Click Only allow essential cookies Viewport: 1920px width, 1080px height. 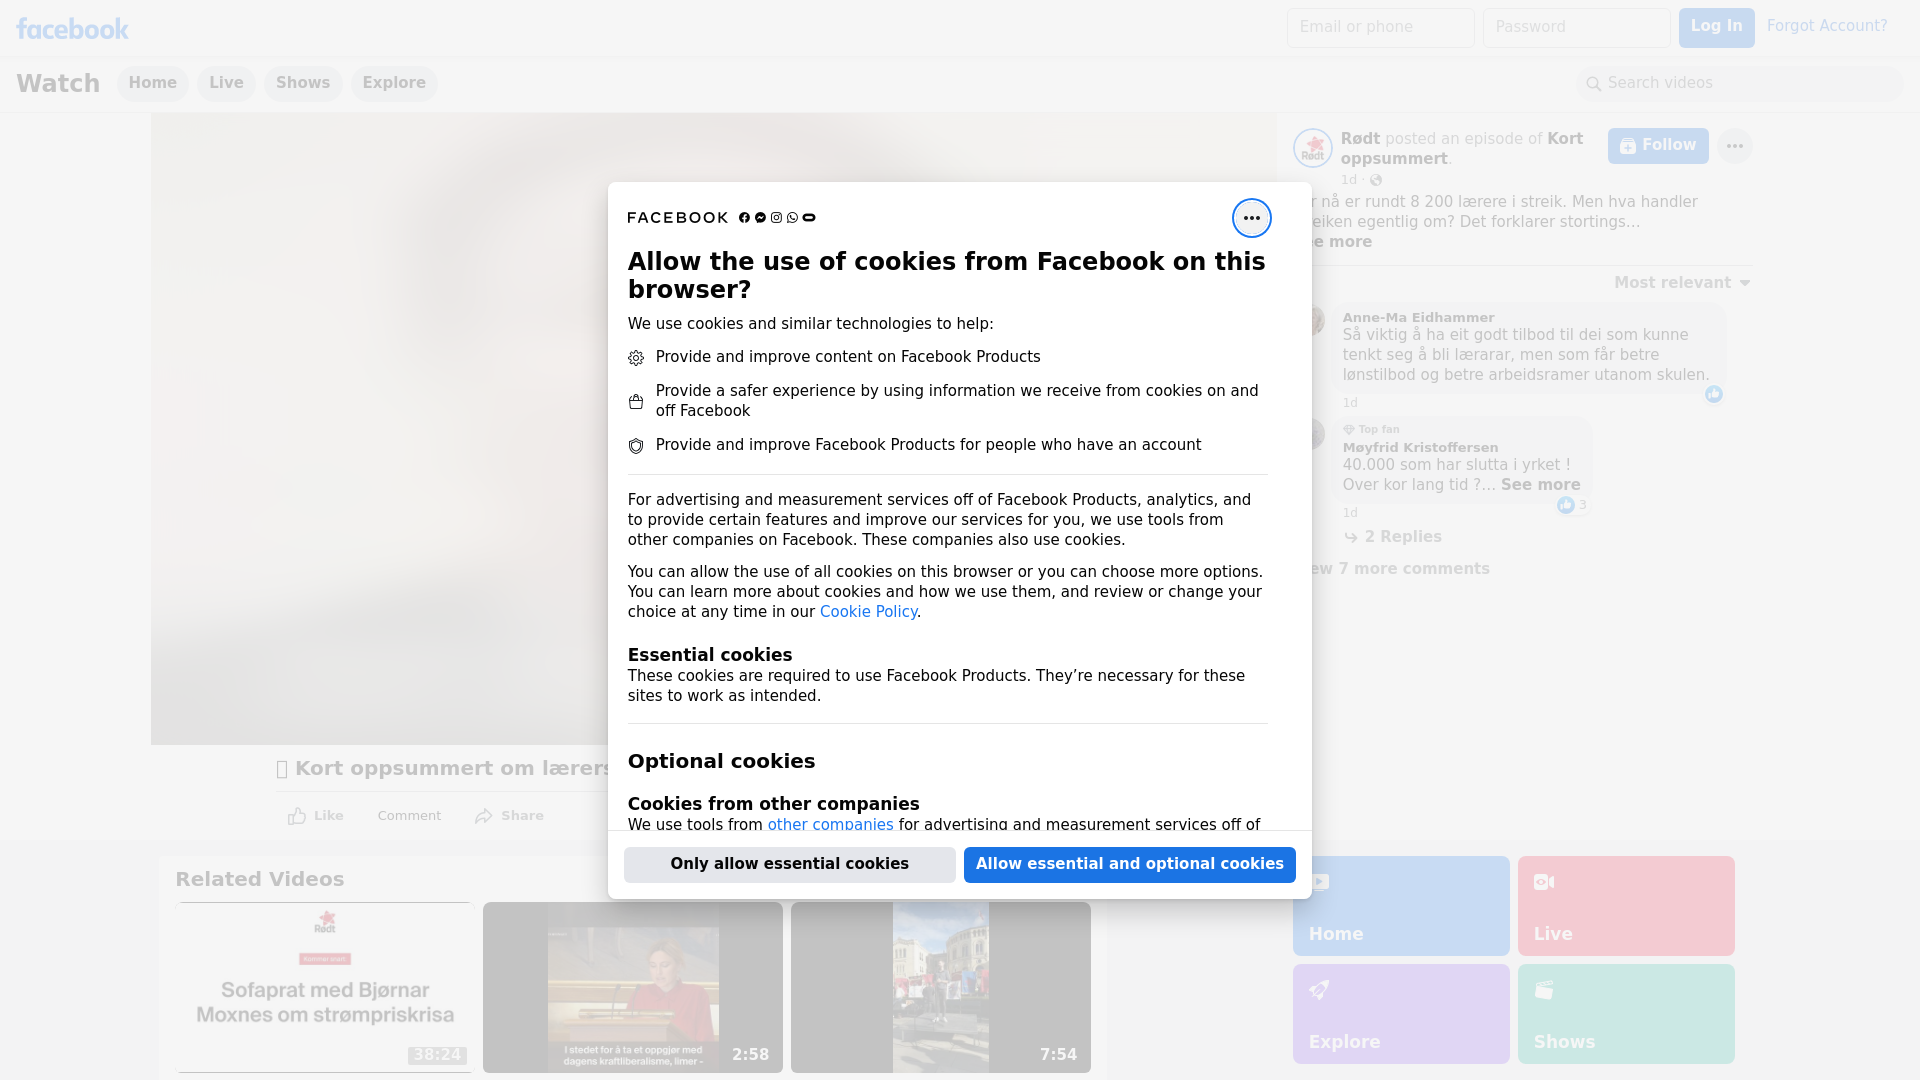click(789, 864)
